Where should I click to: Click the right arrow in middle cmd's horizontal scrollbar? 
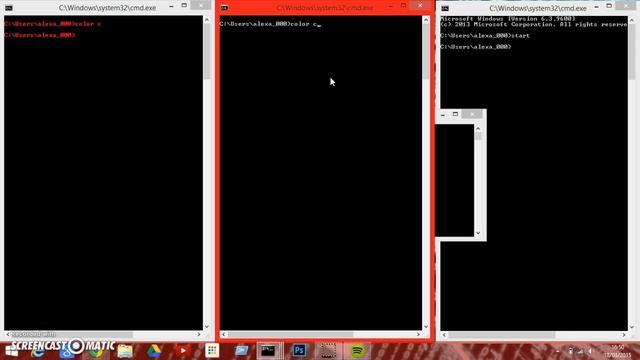(418, 334)
